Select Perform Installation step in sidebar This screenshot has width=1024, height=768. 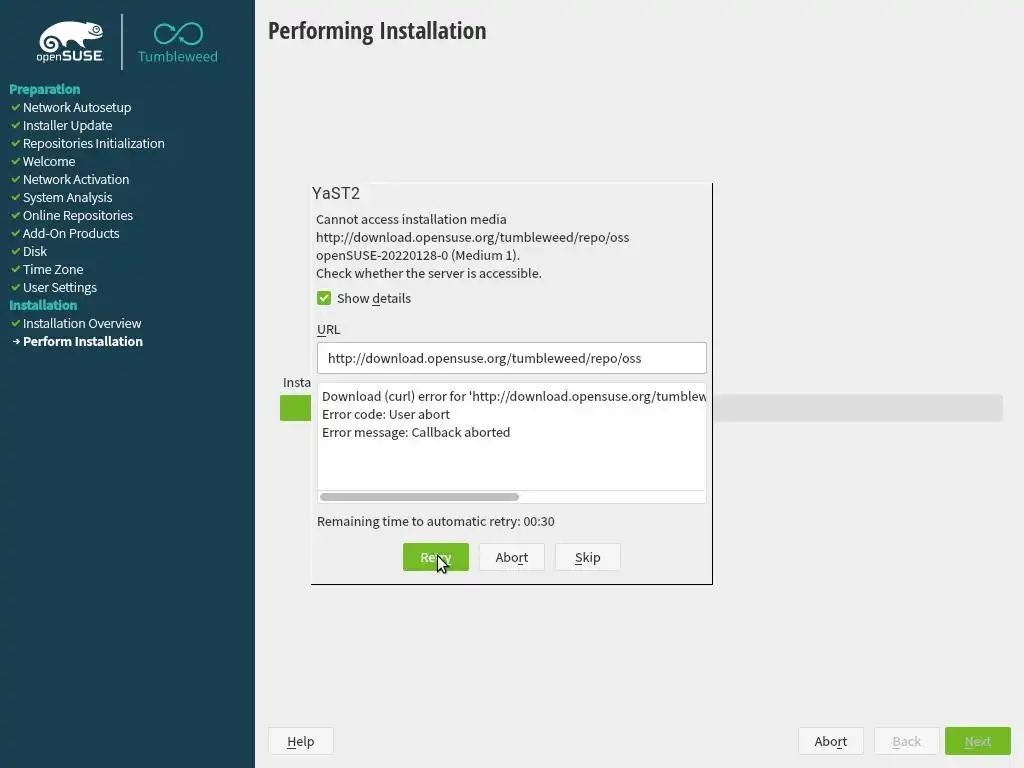pyautogui.click(x=83, y=341)
